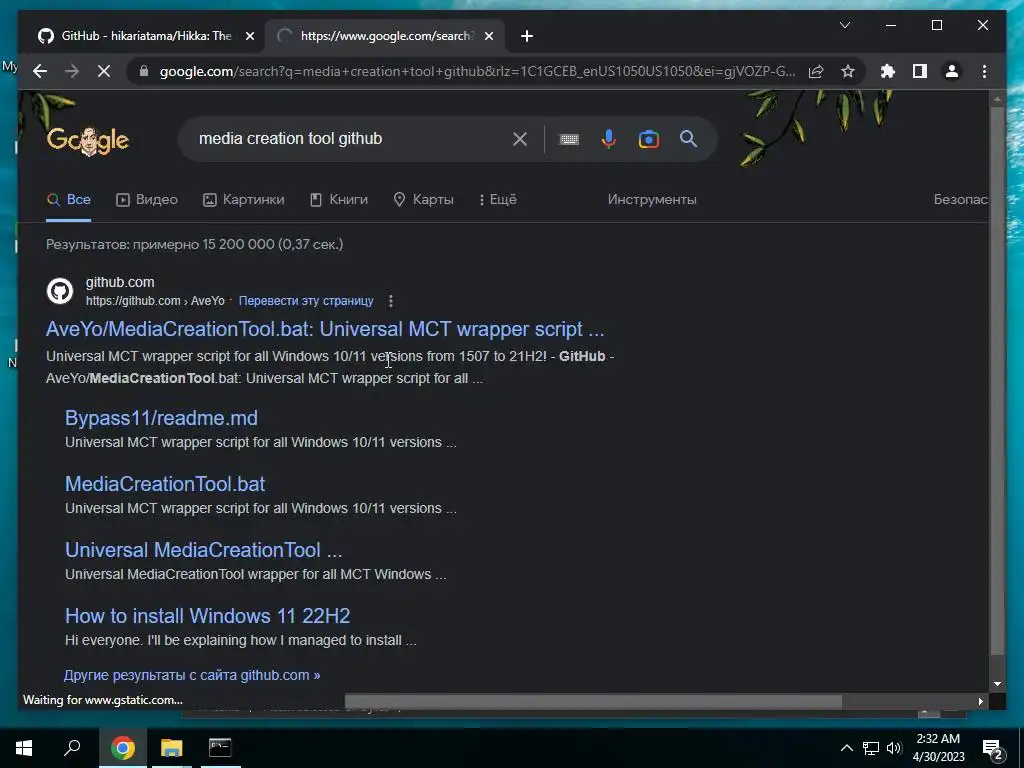Close the Google search tab
This screenshot has height=768, width=1024.
tap(488, 36)
